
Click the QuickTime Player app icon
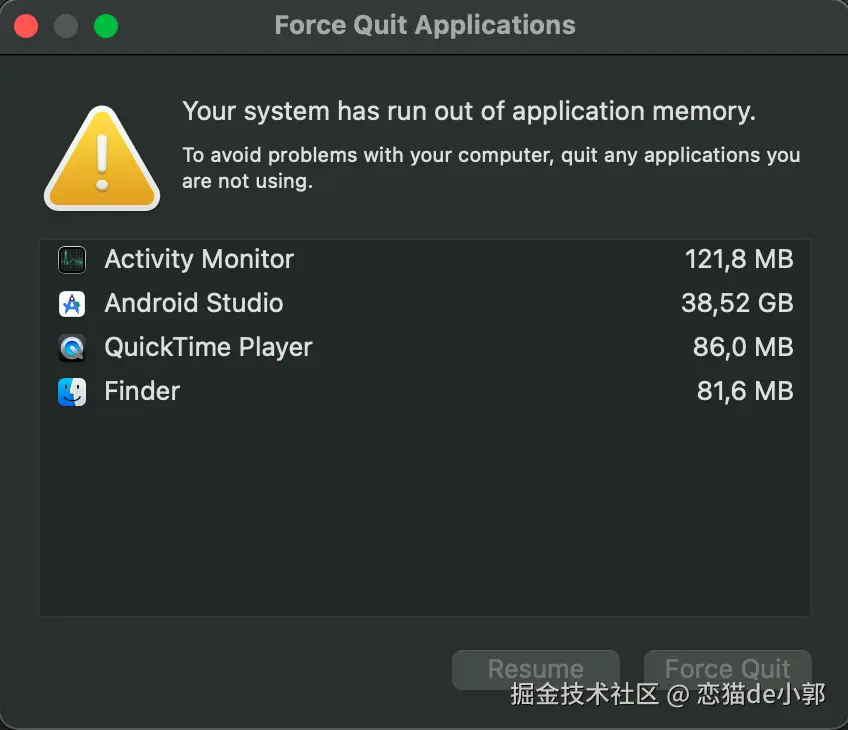[x=72, y=348]
